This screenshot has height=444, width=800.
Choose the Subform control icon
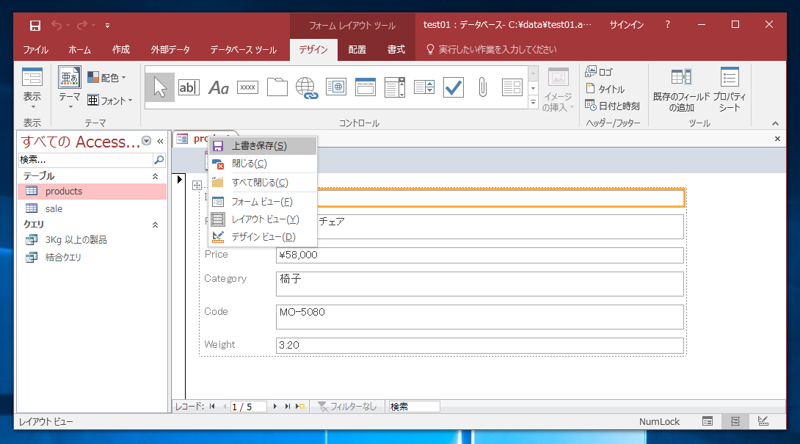512,87
